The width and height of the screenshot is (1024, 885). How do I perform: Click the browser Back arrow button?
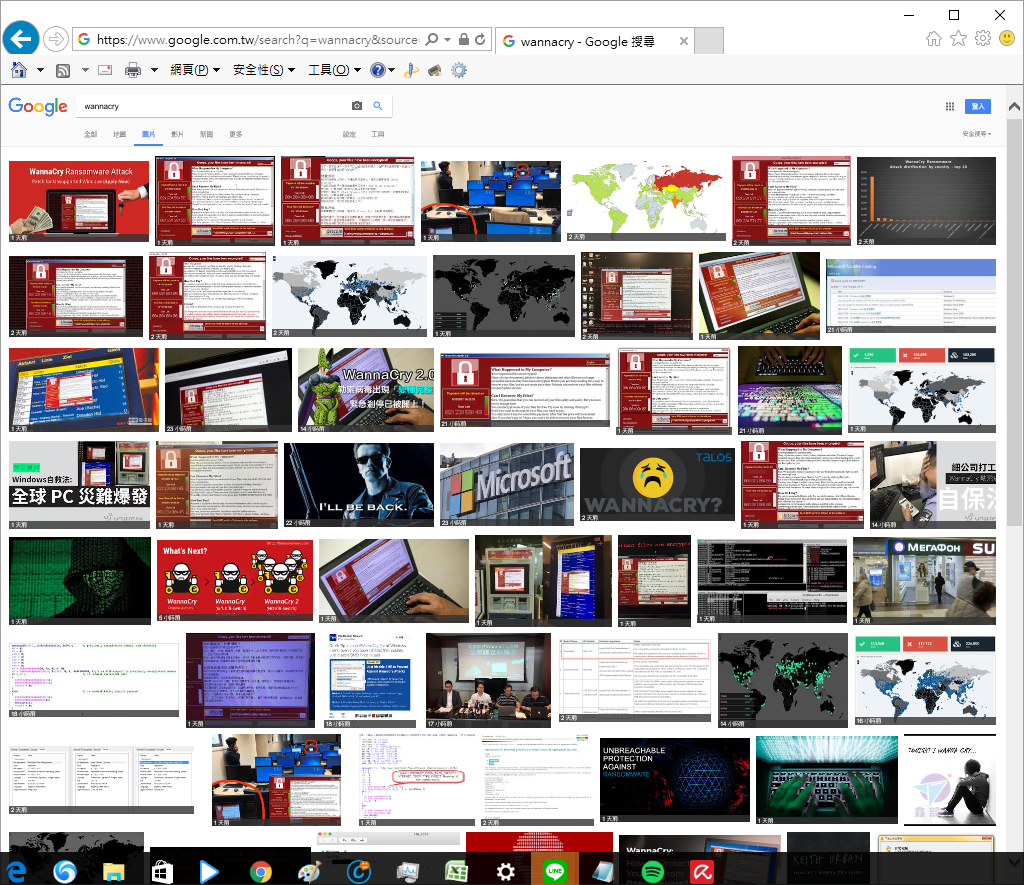tap(21, 39)
